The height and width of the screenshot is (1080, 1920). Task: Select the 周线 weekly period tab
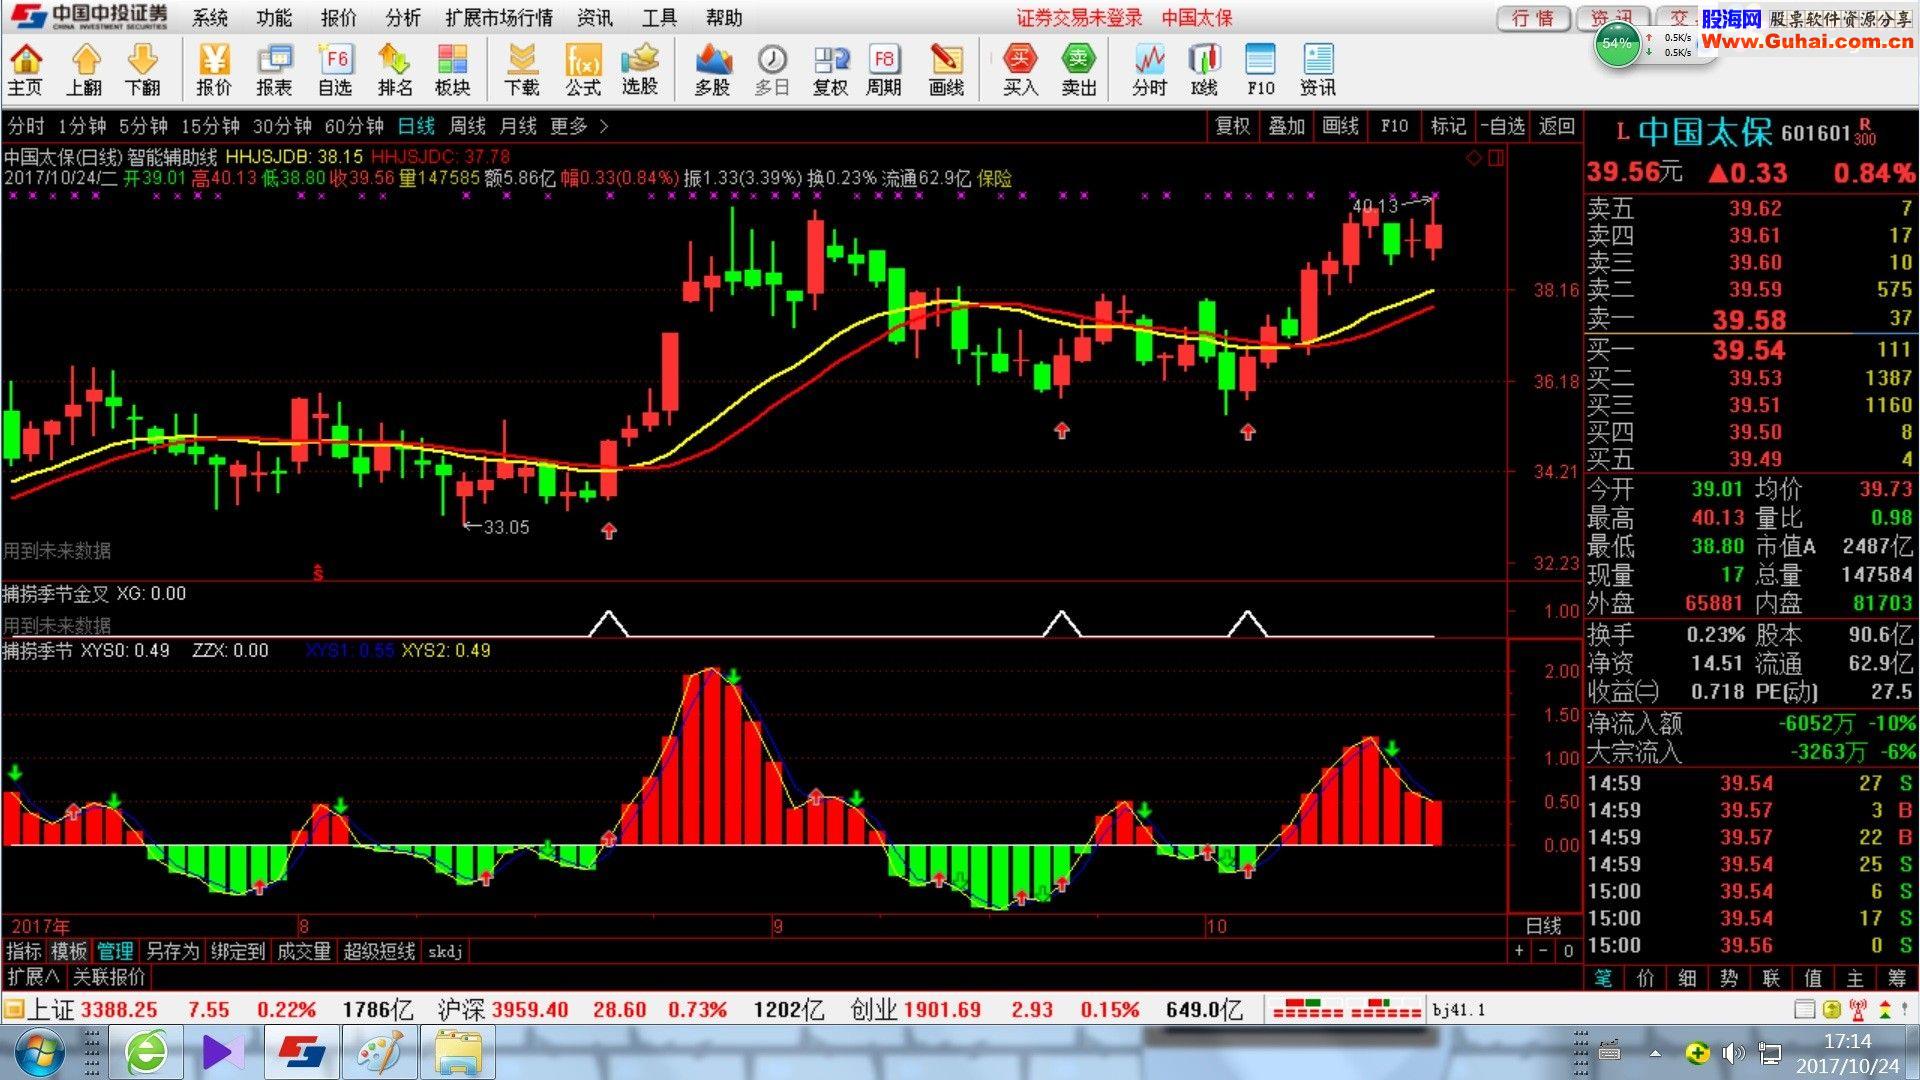467,126
